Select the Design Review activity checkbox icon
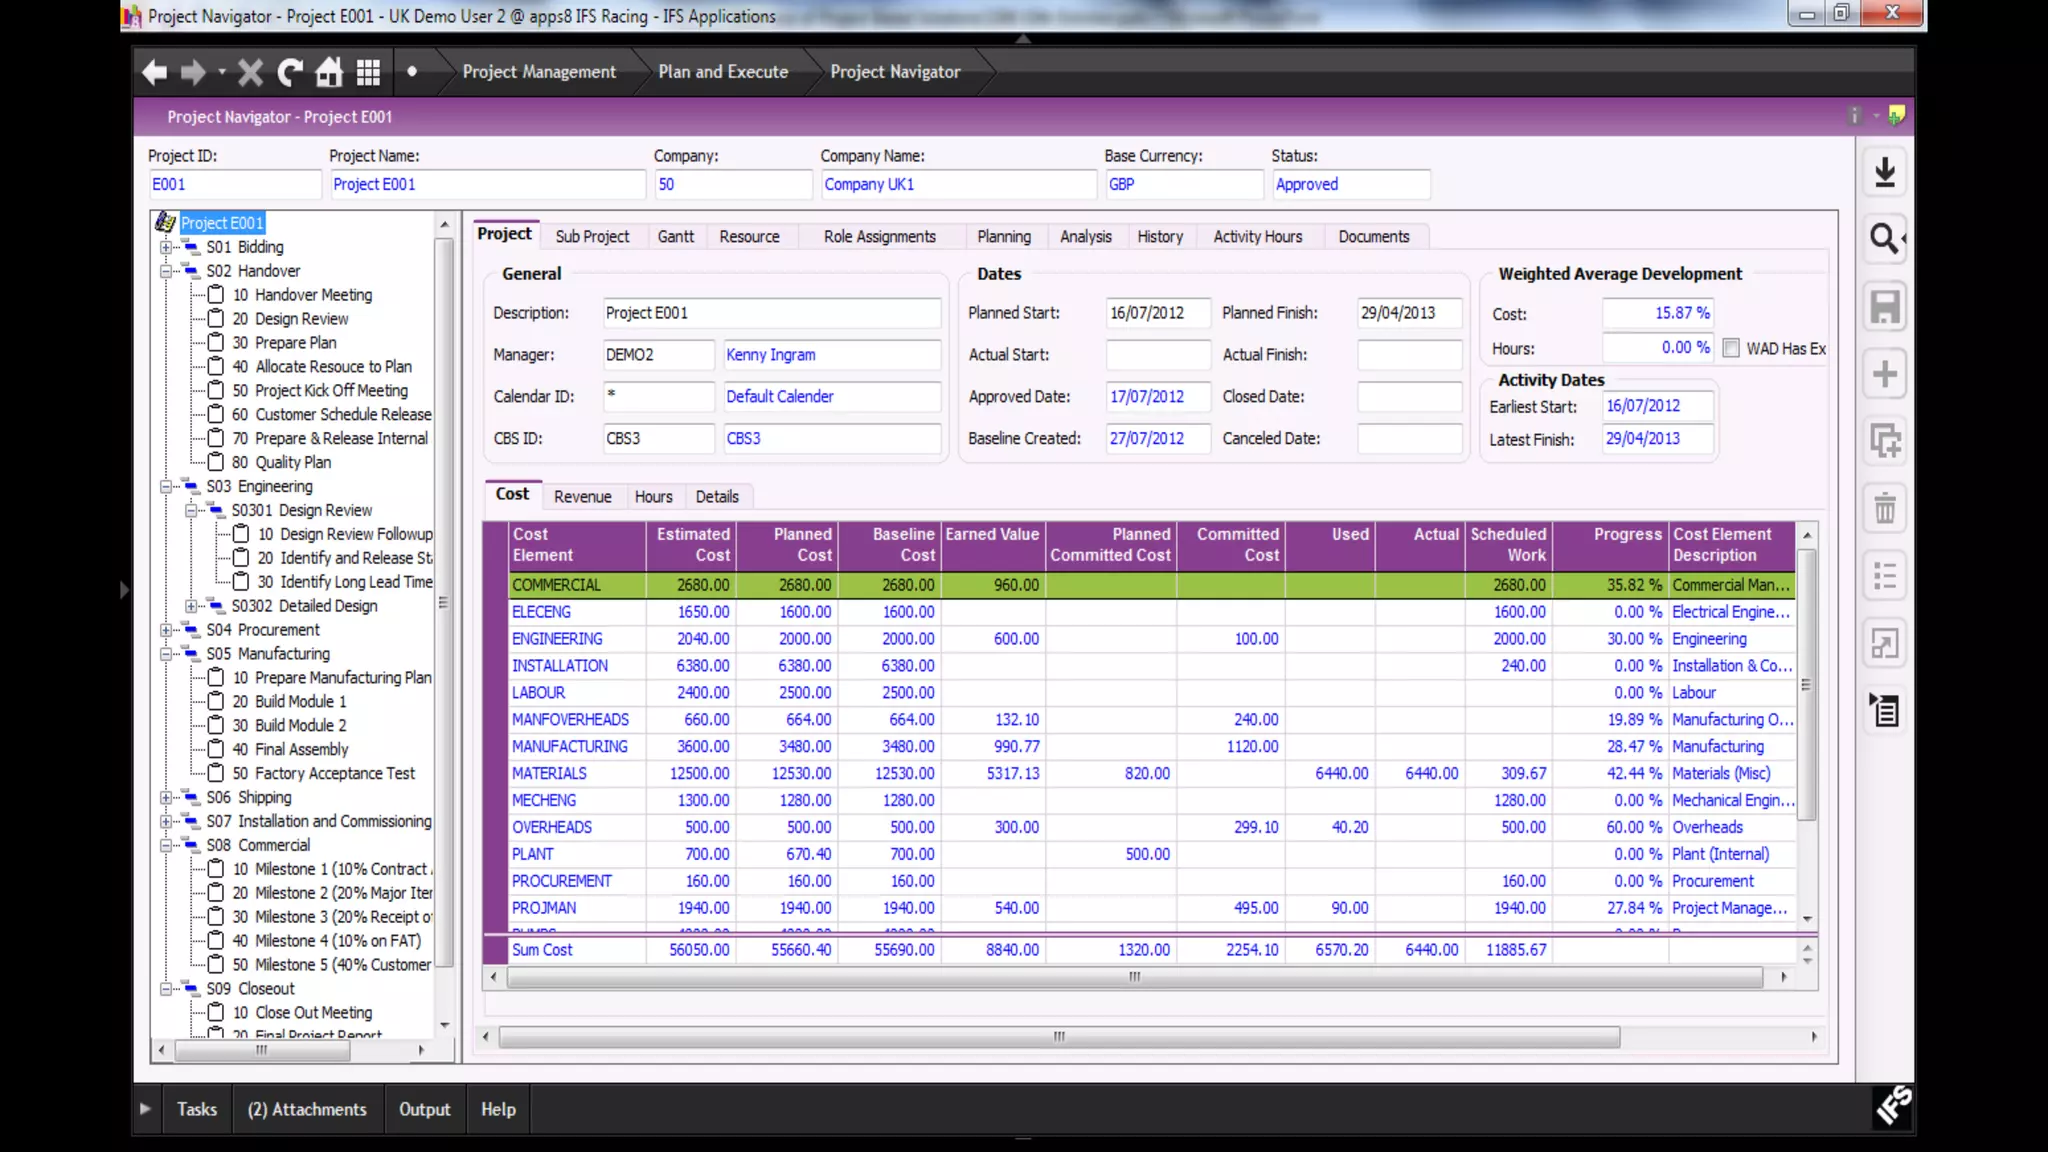The height and width of the screenshot is (1152, 2048). click(215, 319)
